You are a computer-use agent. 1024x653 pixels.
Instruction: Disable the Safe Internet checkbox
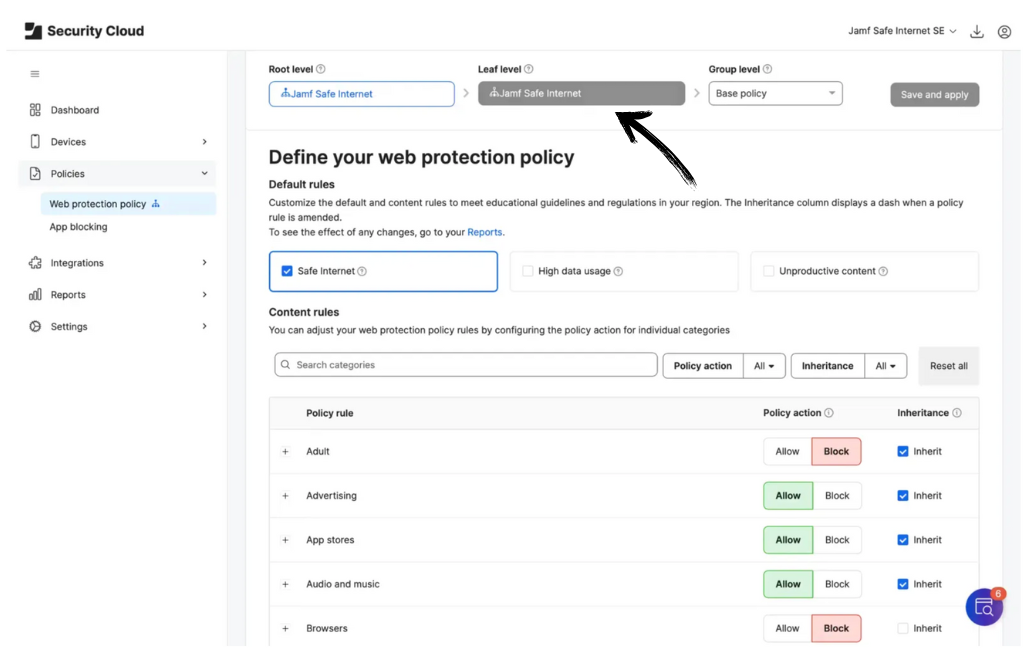click(x=285, y=270)
